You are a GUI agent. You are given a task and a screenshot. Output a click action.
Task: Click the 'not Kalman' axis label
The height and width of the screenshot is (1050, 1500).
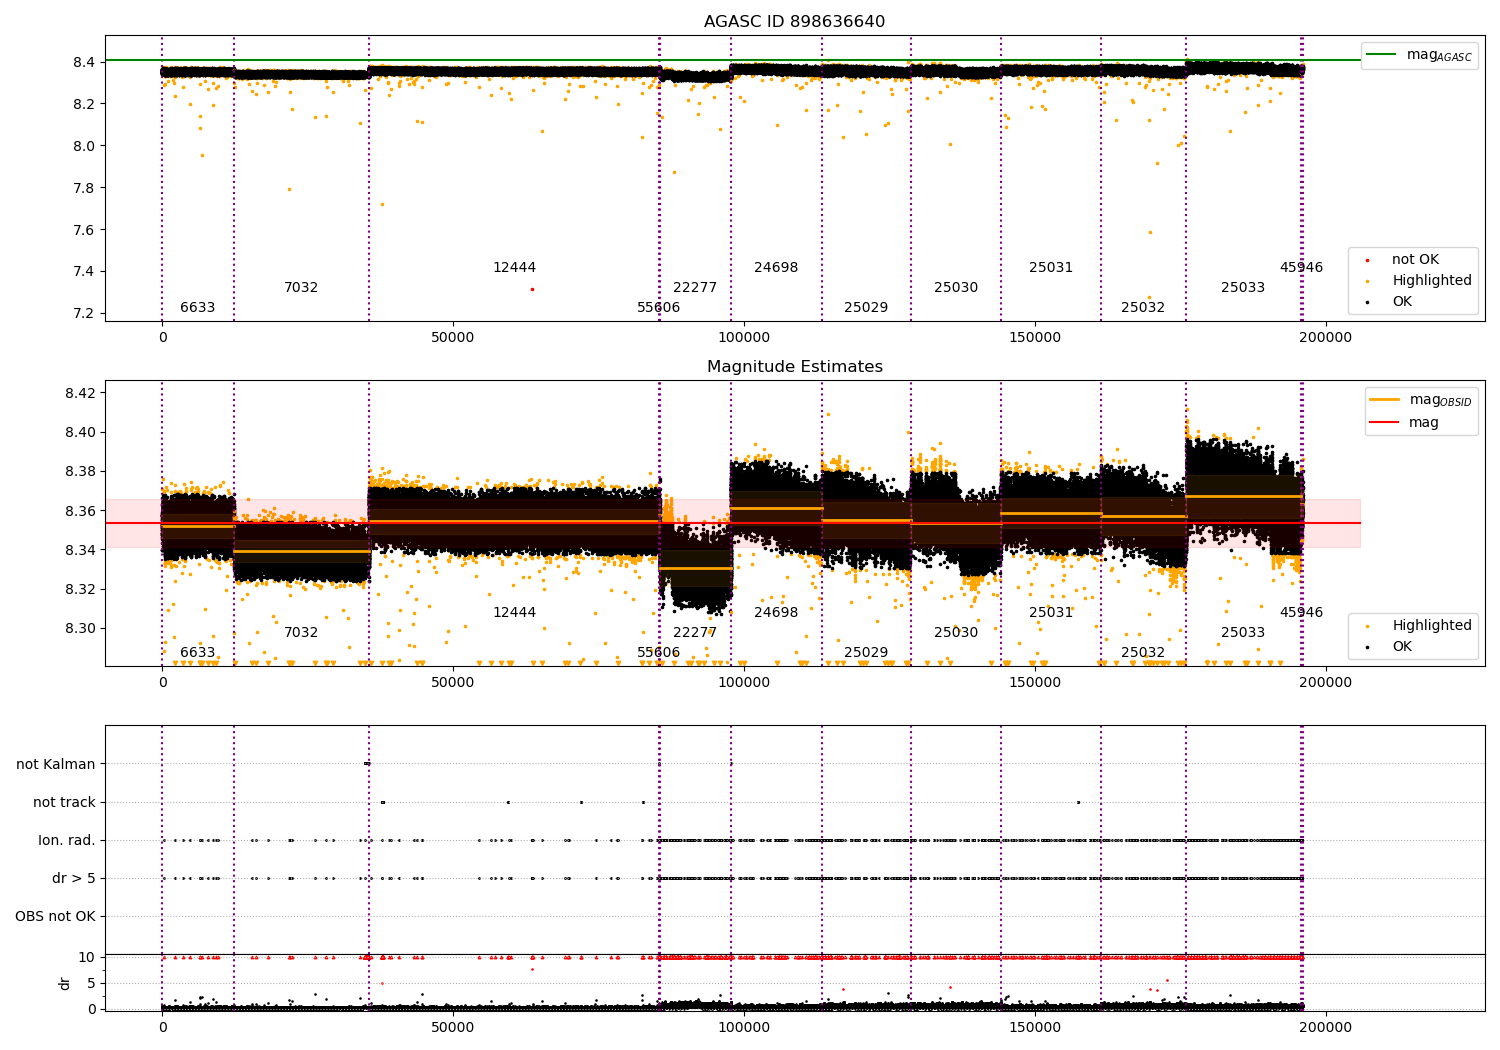(x=56, y=764)
